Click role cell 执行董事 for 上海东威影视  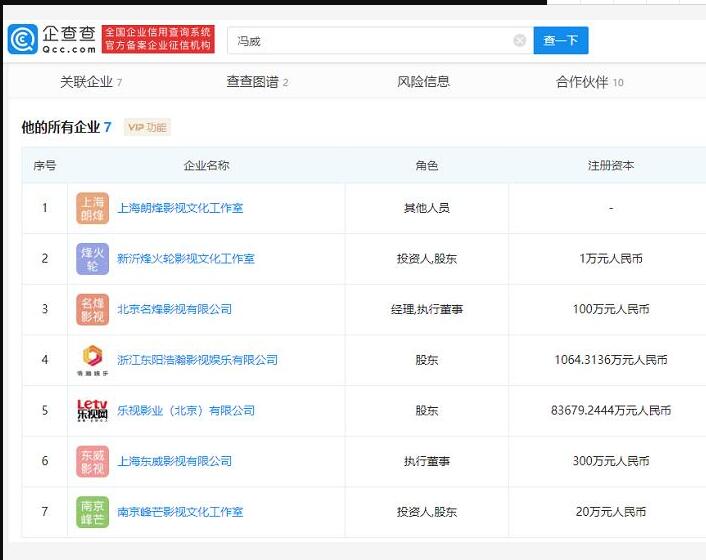point(427,461)
